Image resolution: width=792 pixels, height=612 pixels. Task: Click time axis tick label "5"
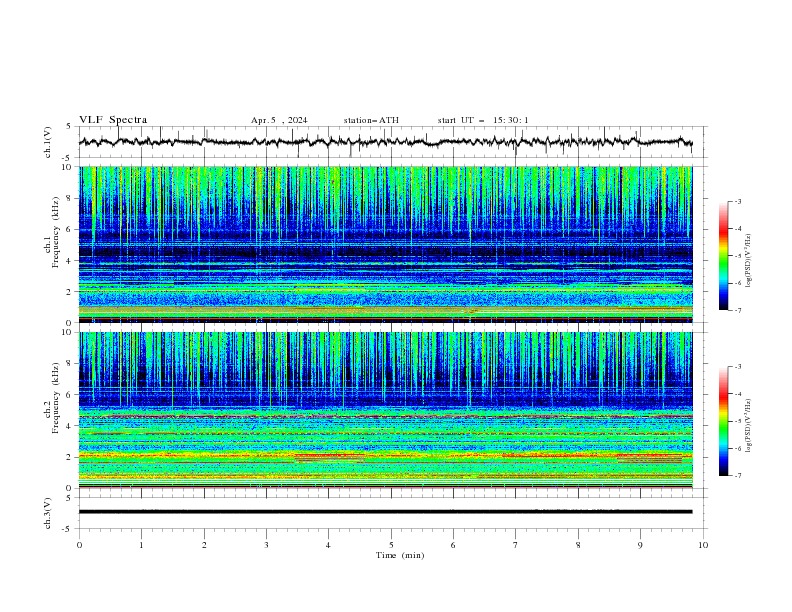pos(391,545)
